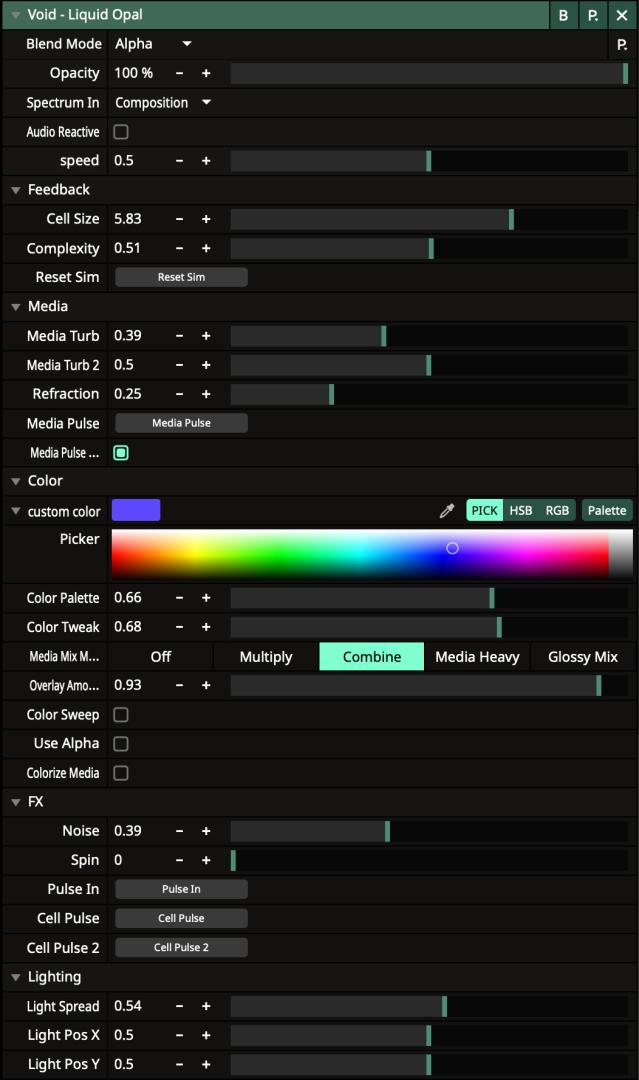
Task: Click the purple custom color swatch
Action: pos(136,510)
